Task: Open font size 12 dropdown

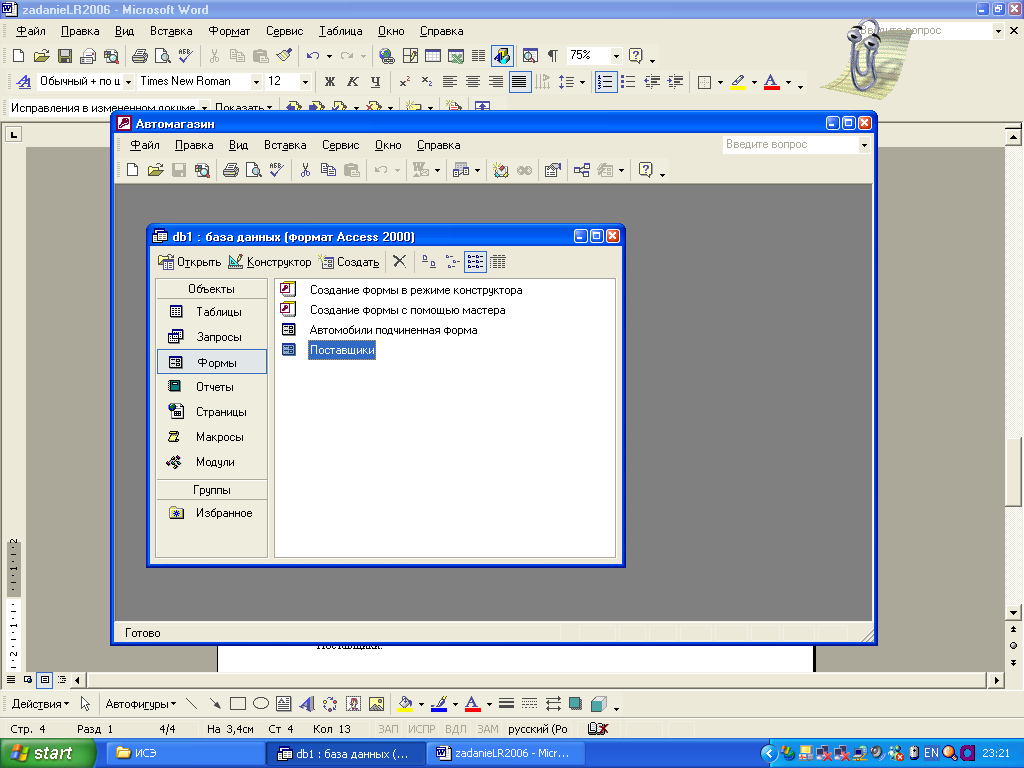Action: (305, 82)
